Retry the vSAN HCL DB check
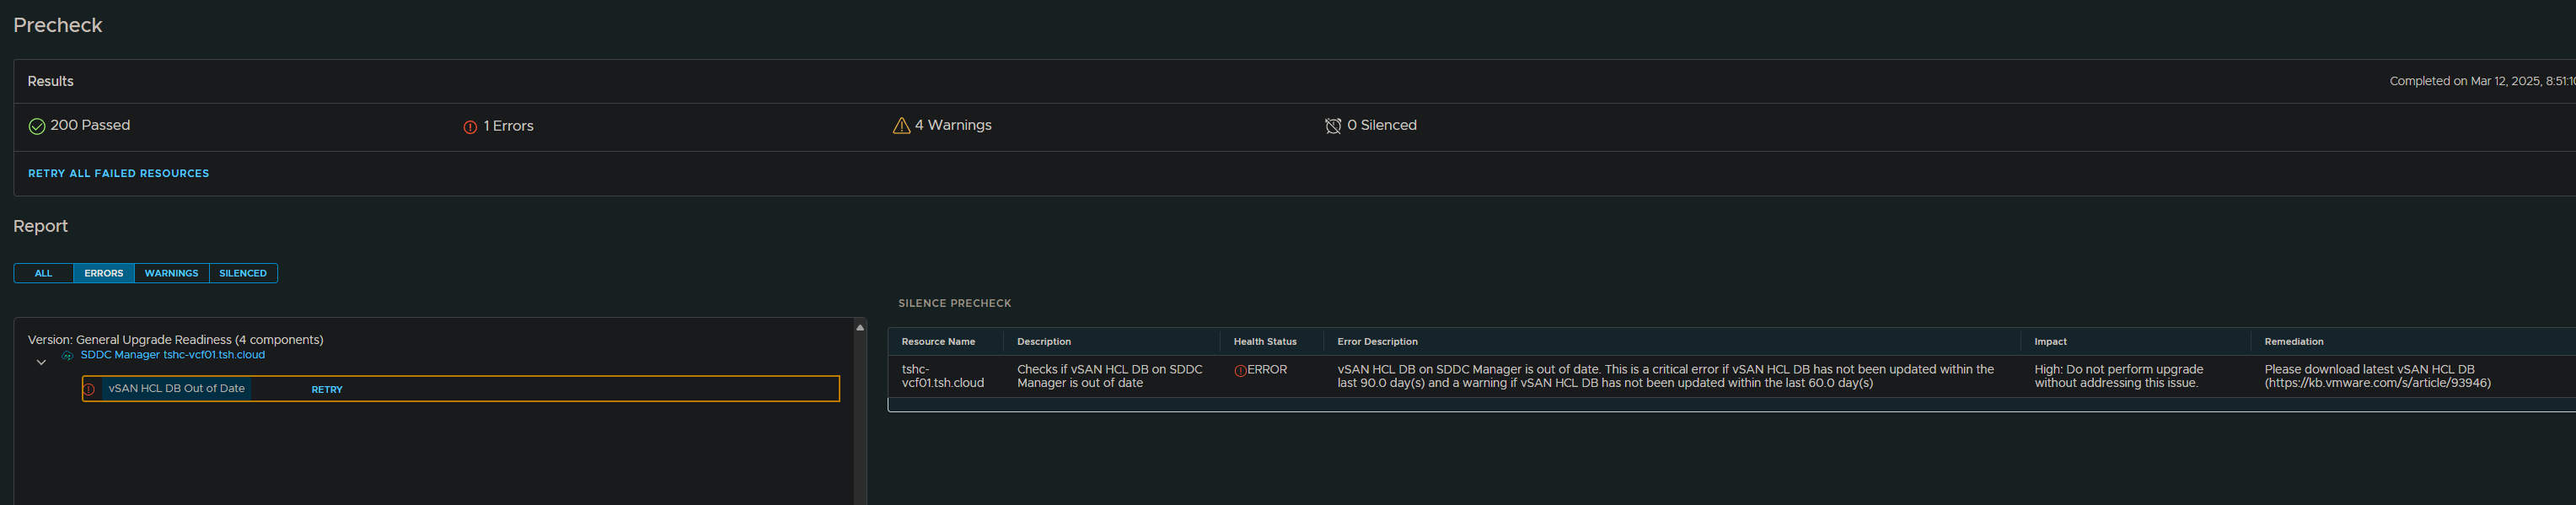 [327, 390]
